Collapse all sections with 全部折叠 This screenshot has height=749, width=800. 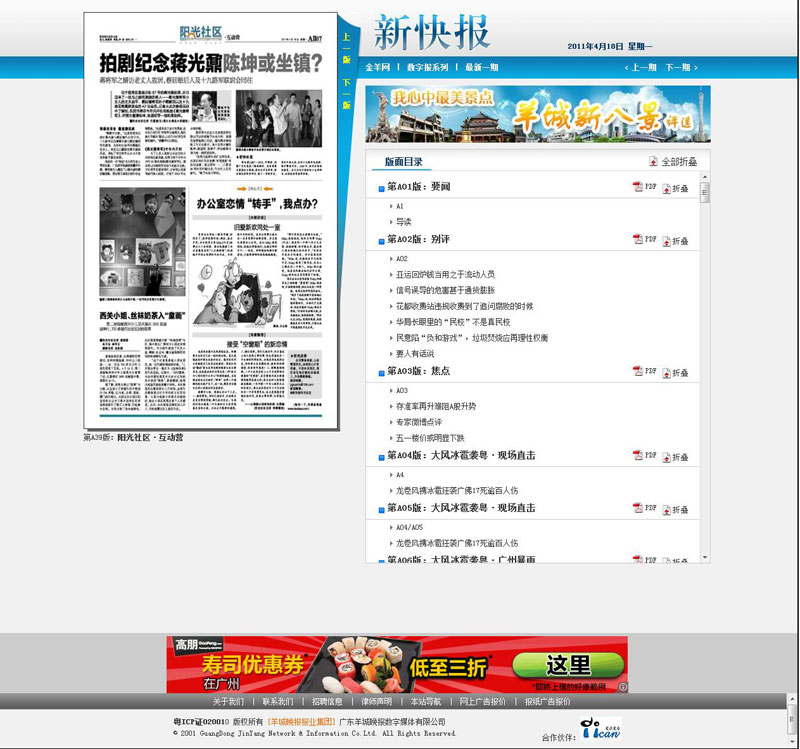pyautogui.click(x=673, y=162)
